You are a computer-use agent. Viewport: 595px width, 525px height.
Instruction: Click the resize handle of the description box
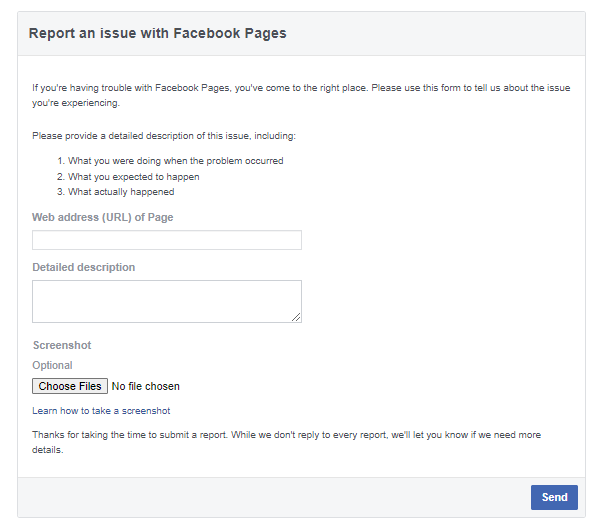click(x=296, y=317)
